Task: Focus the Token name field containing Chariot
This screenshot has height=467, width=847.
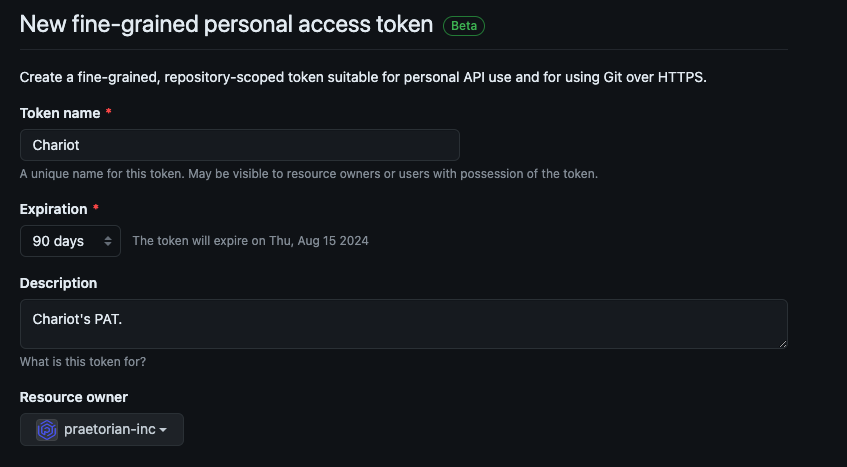Action: [240, 145]
